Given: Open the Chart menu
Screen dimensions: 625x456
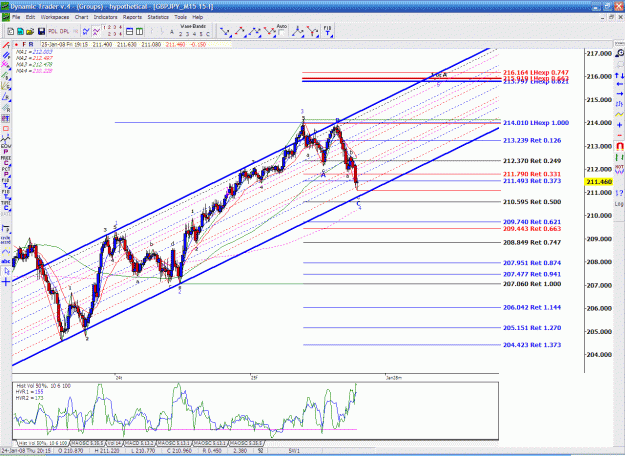Looking at the screenshot, I should (x=81, y=17).
